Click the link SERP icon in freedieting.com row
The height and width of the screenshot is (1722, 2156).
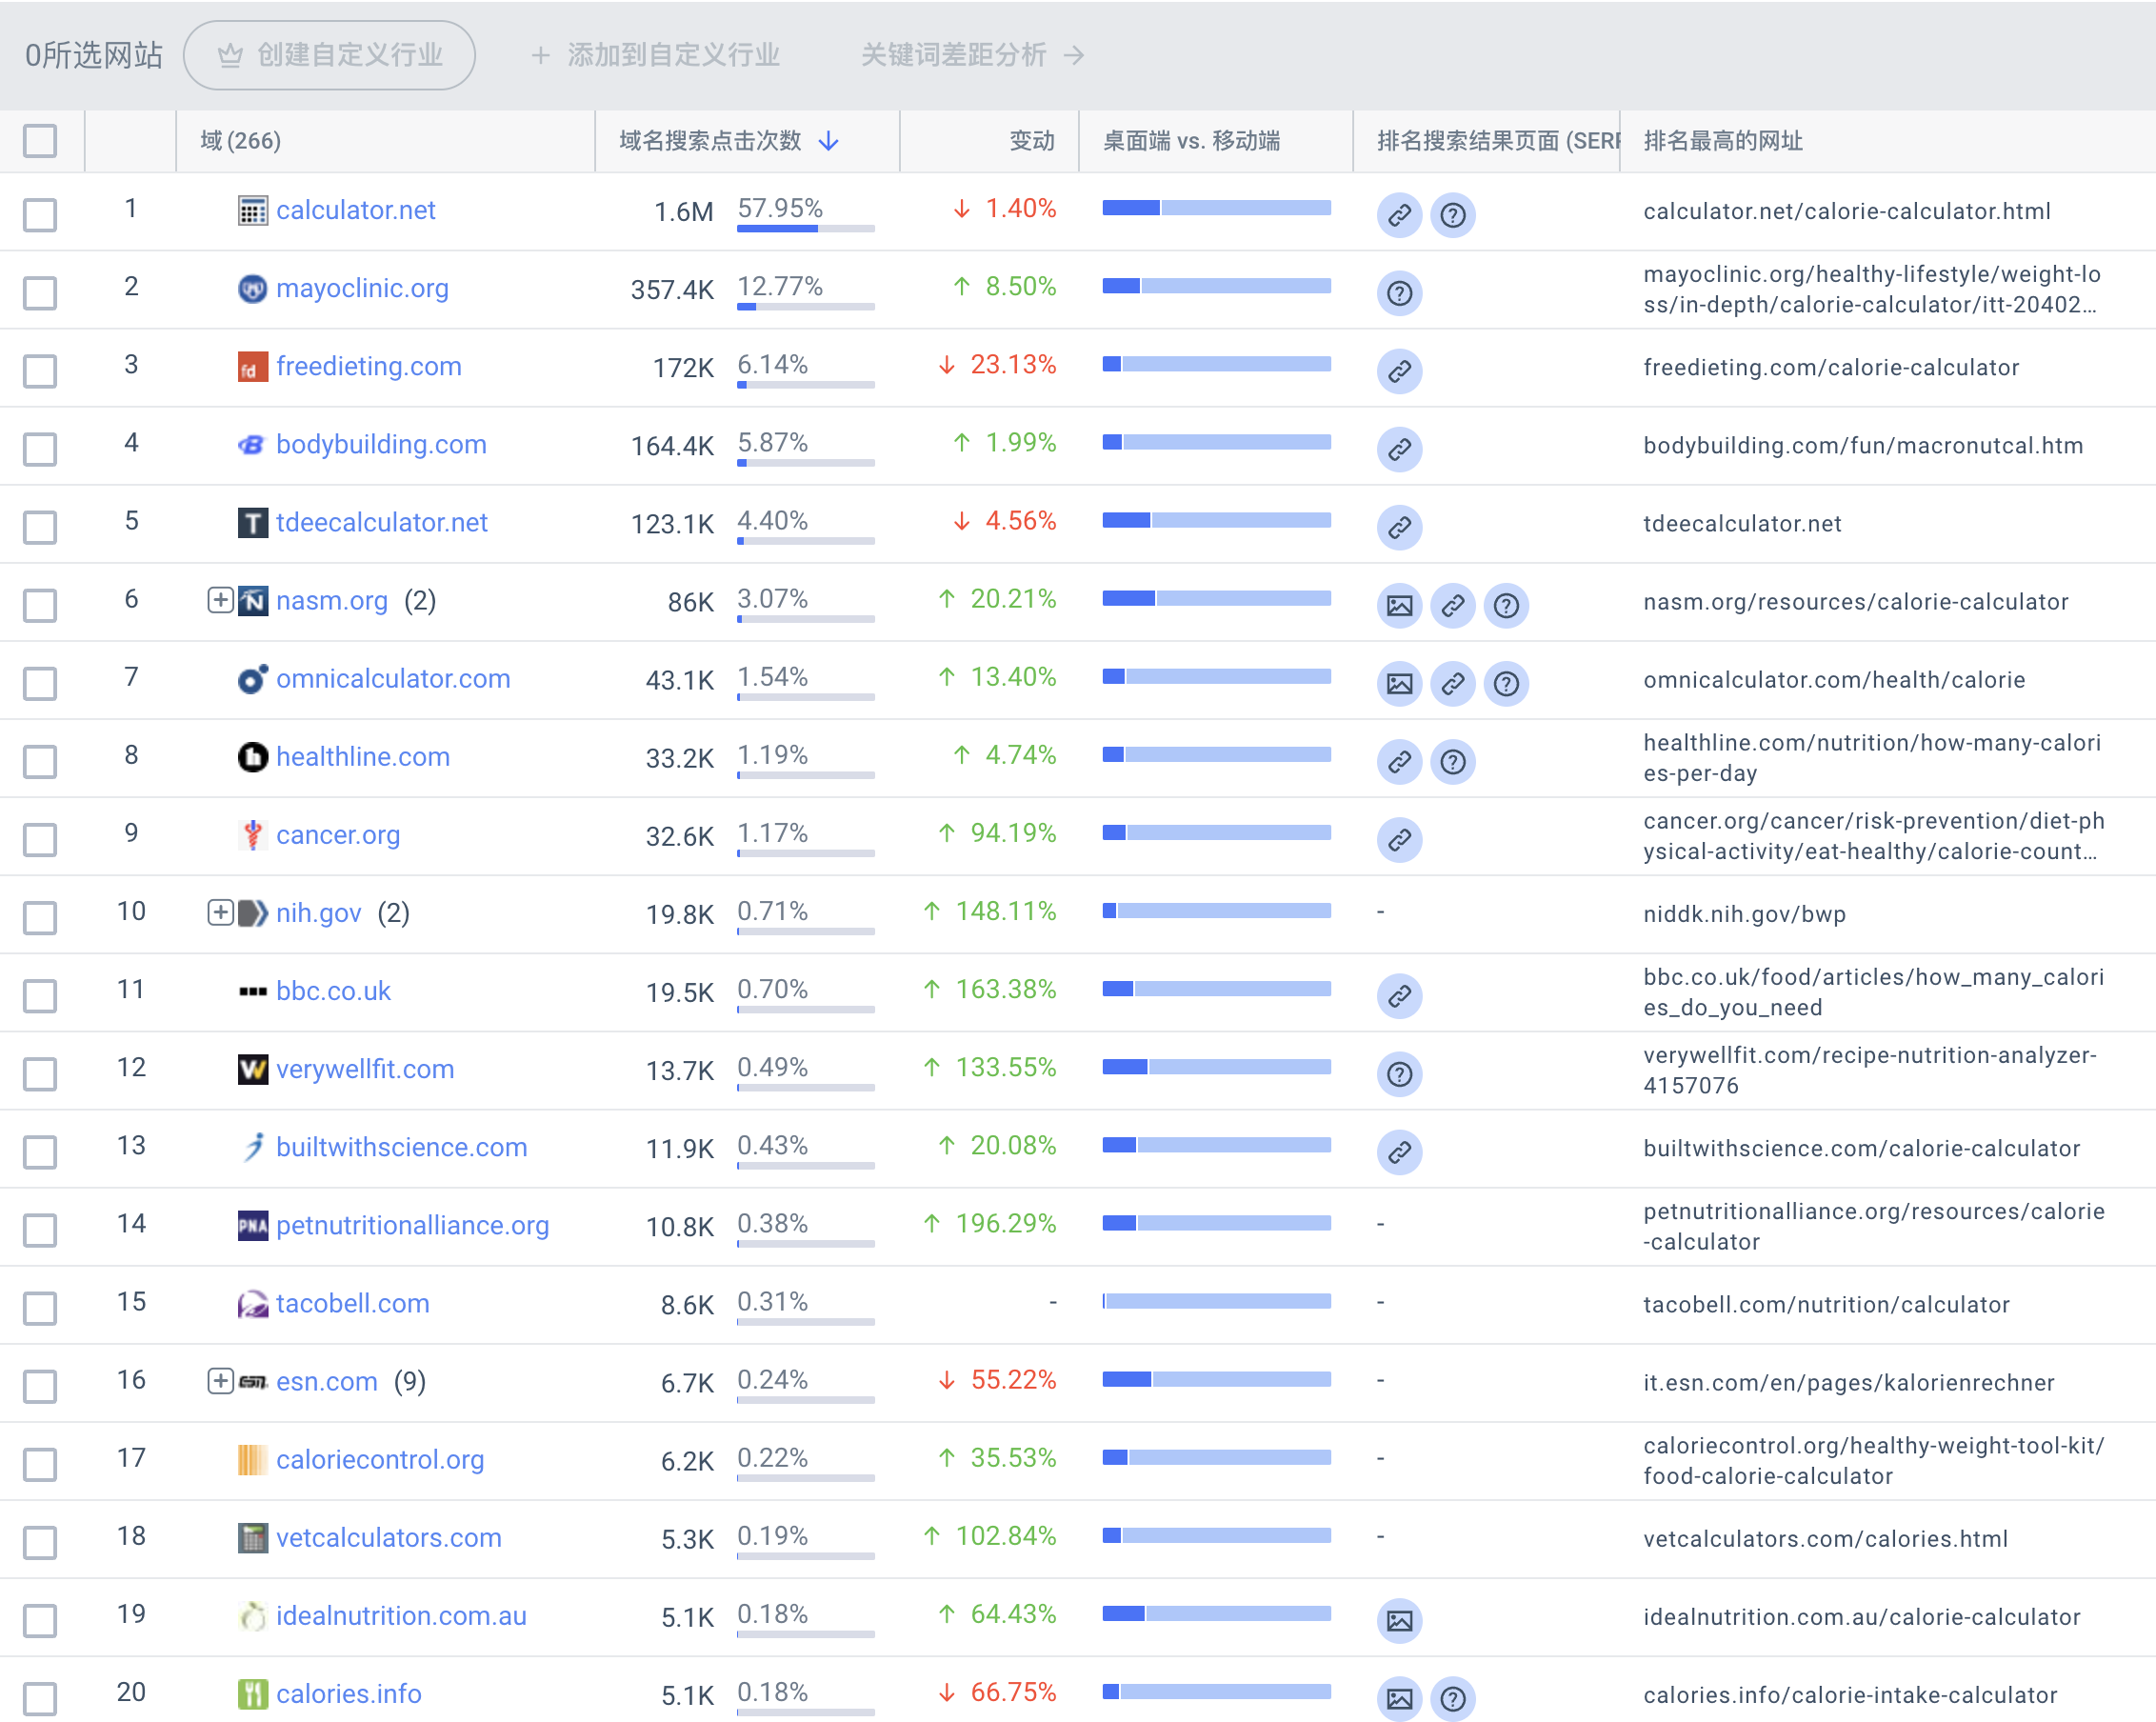pos(1399,371)
